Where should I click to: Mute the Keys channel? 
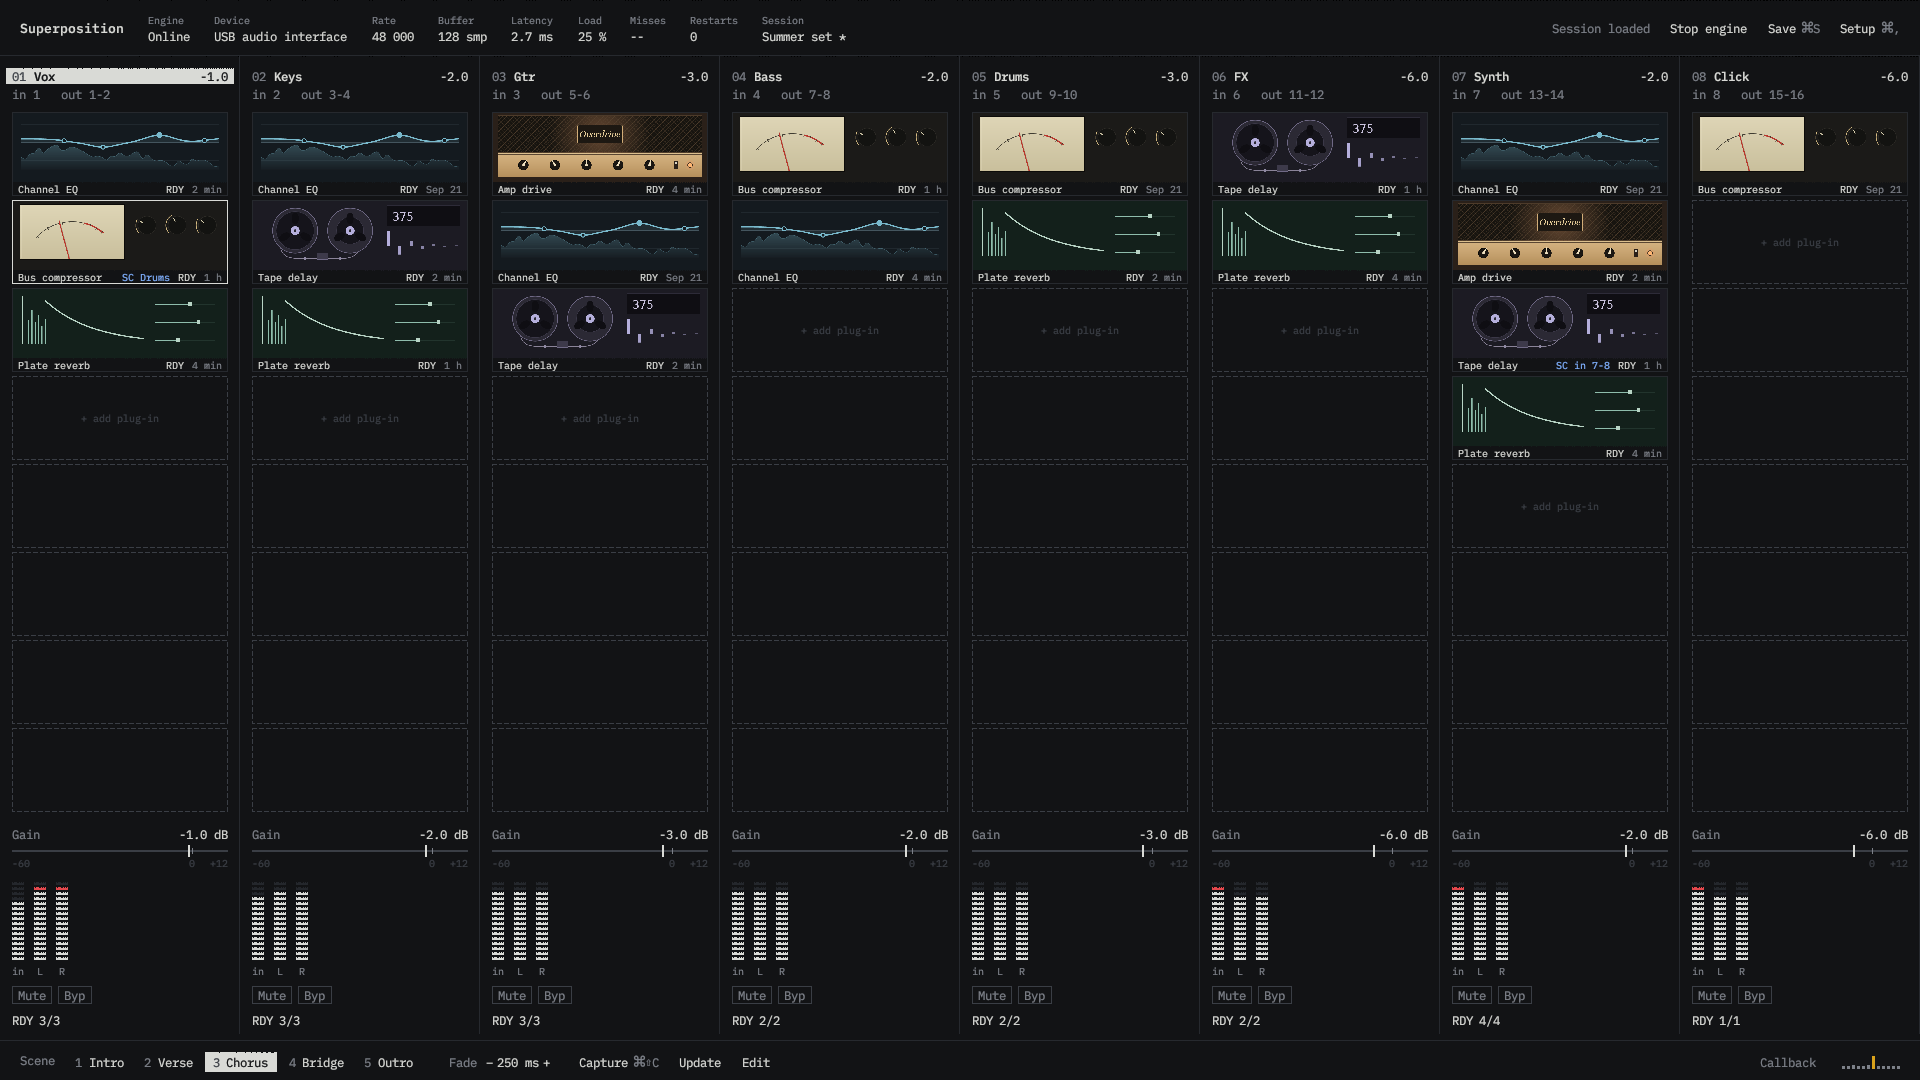(x=272, y=996)
